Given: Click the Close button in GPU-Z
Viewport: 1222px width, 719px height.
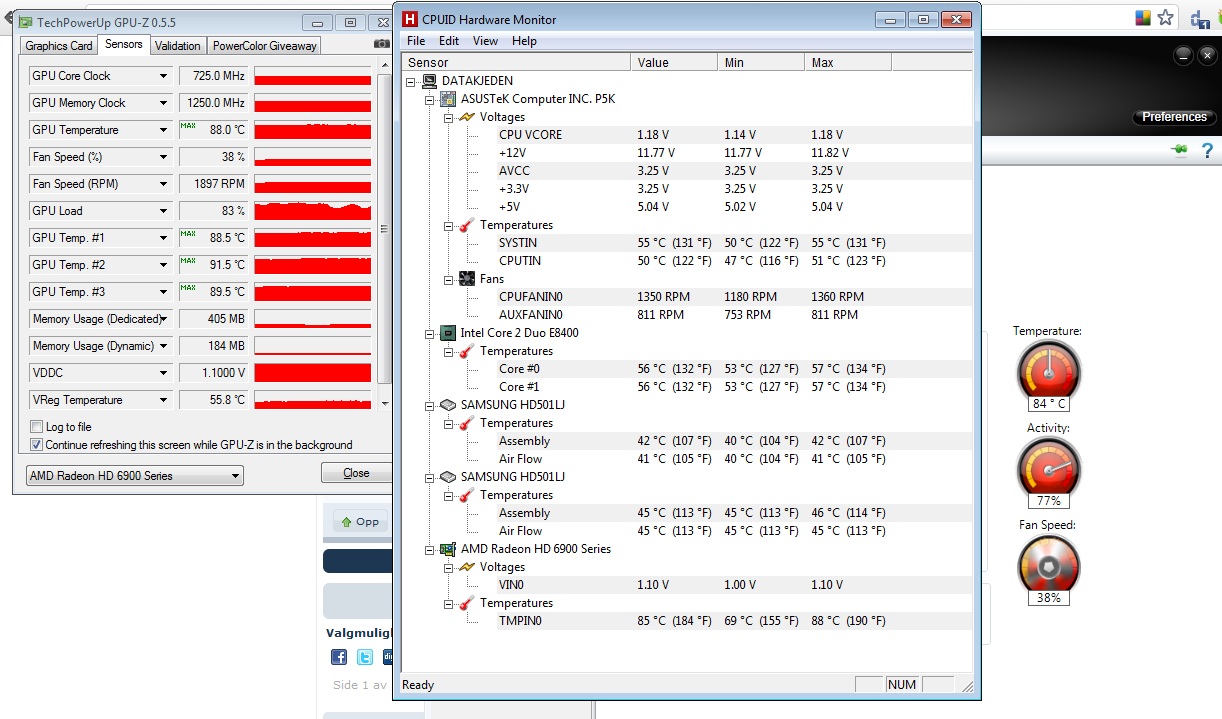Looking at the screenshot, I should 356,473.
